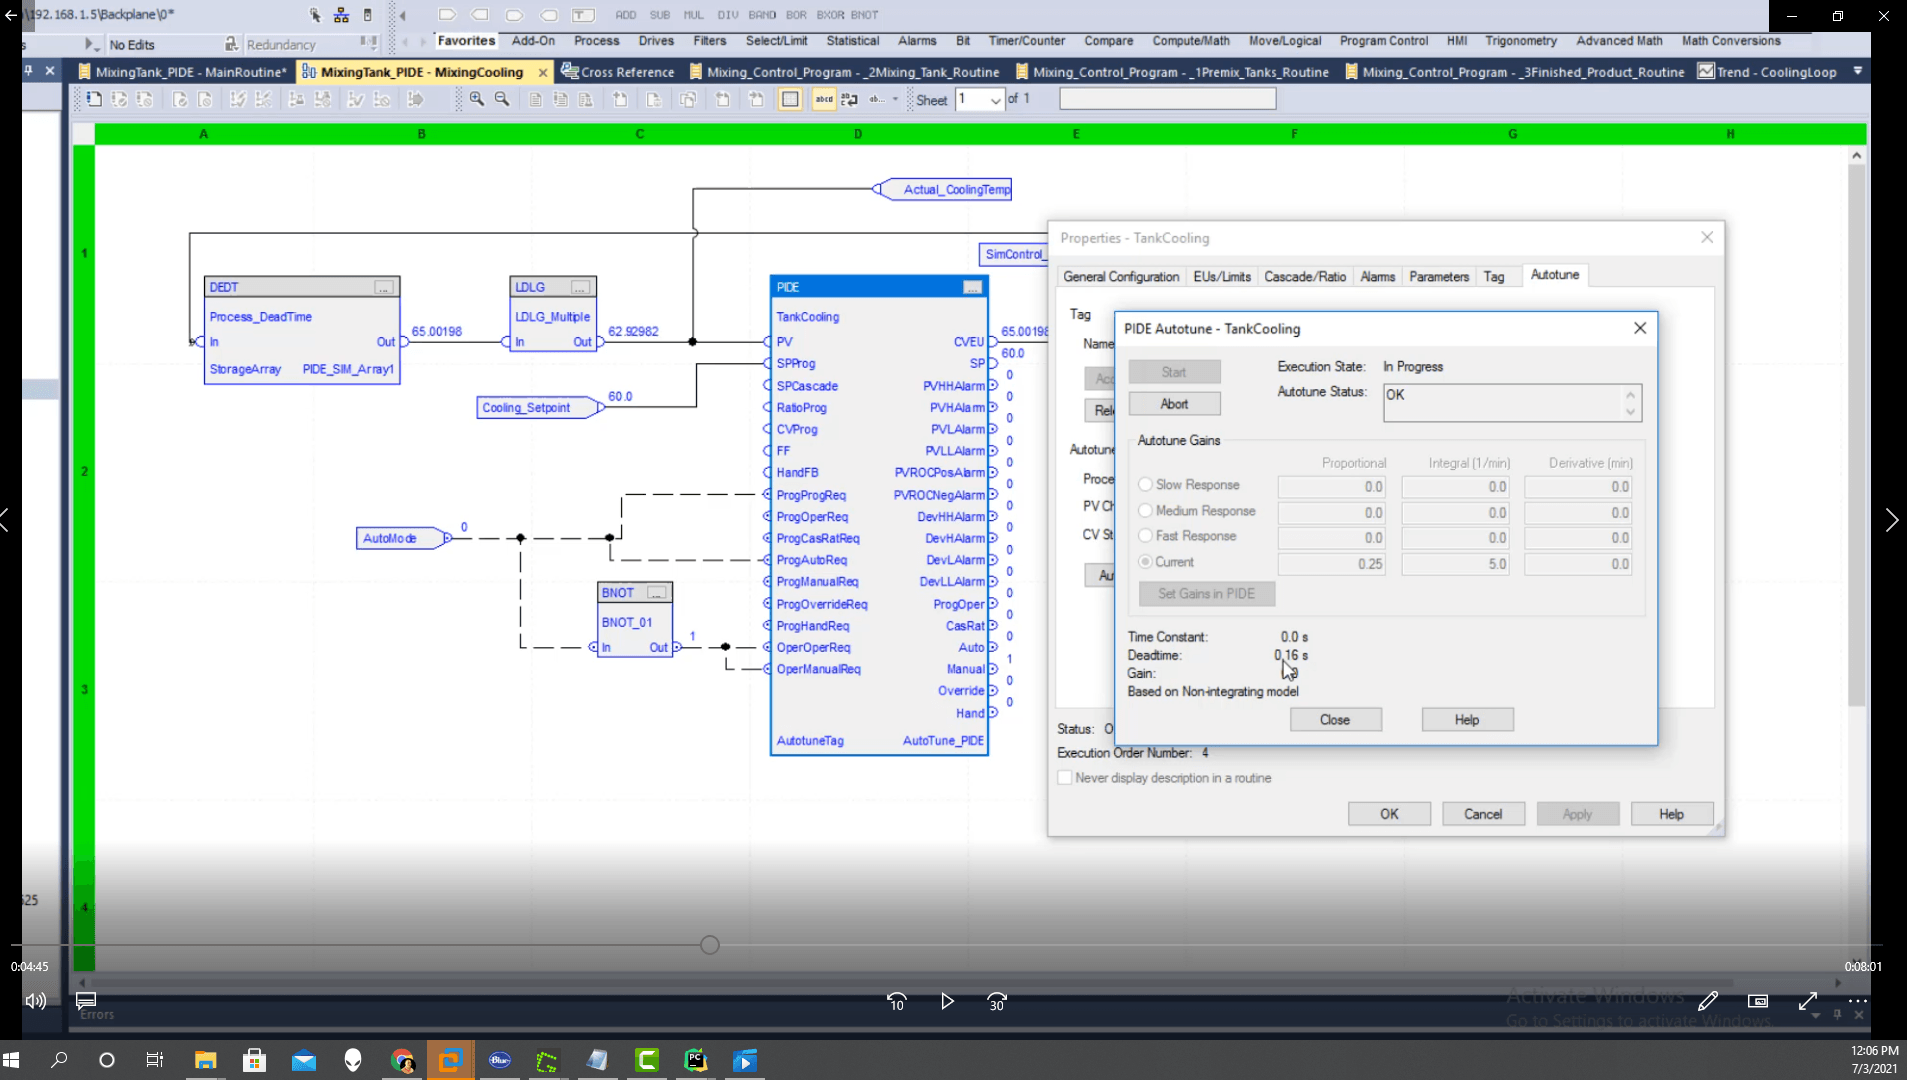The height and width of the screenshot is (1080, 1907).
Task: Click video progress slider handle
Action: click(710, 945)
